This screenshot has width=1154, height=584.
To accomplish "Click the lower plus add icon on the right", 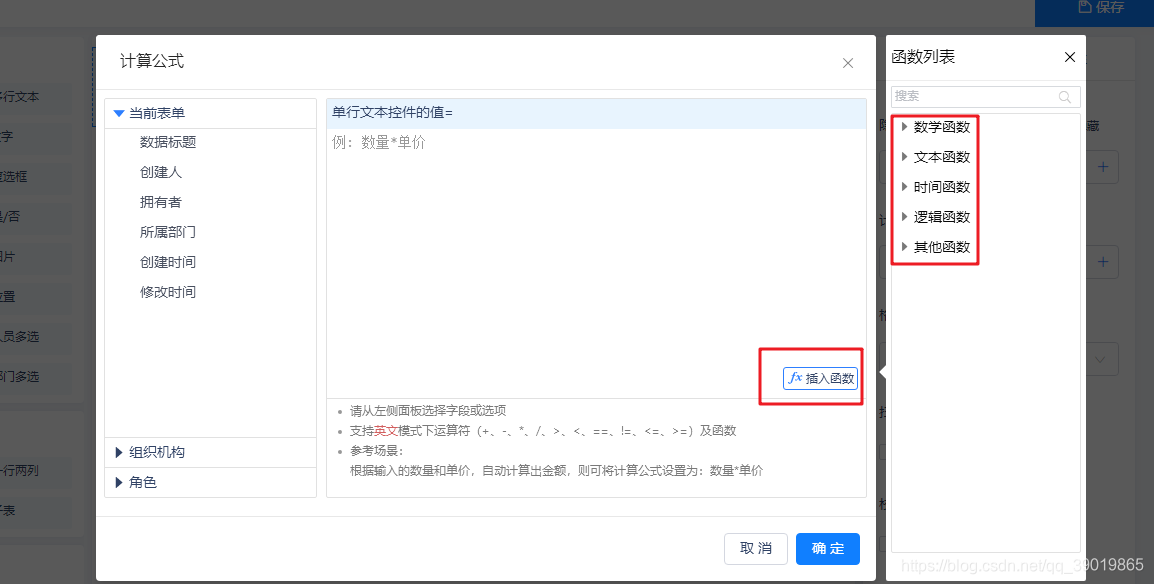I will pos(1101,261).
